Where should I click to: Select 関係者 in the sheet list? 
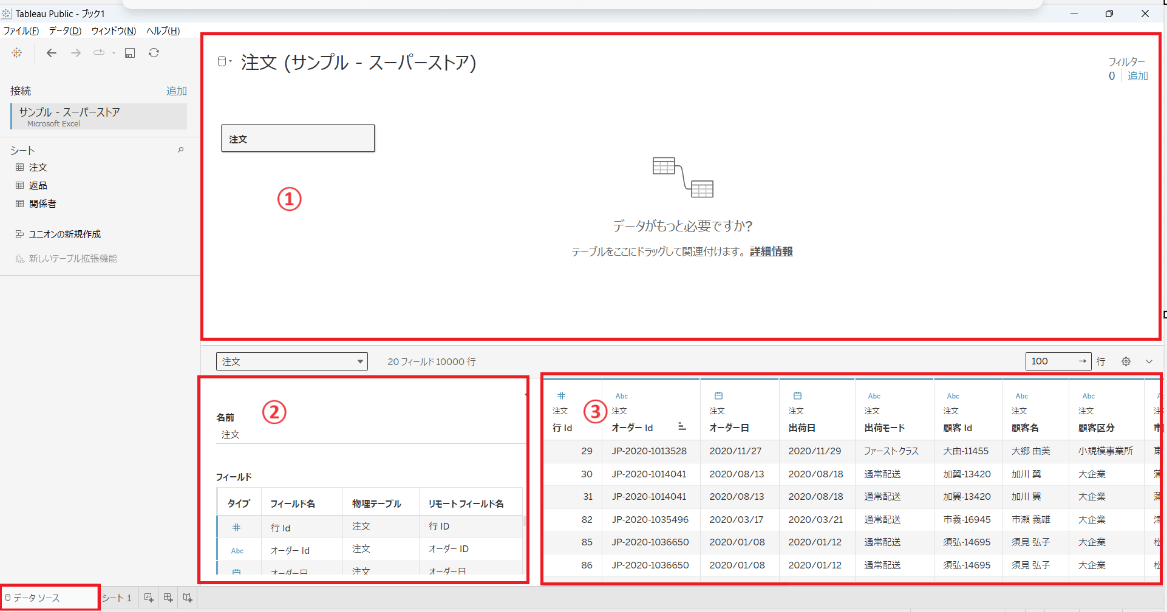point(42,203)
